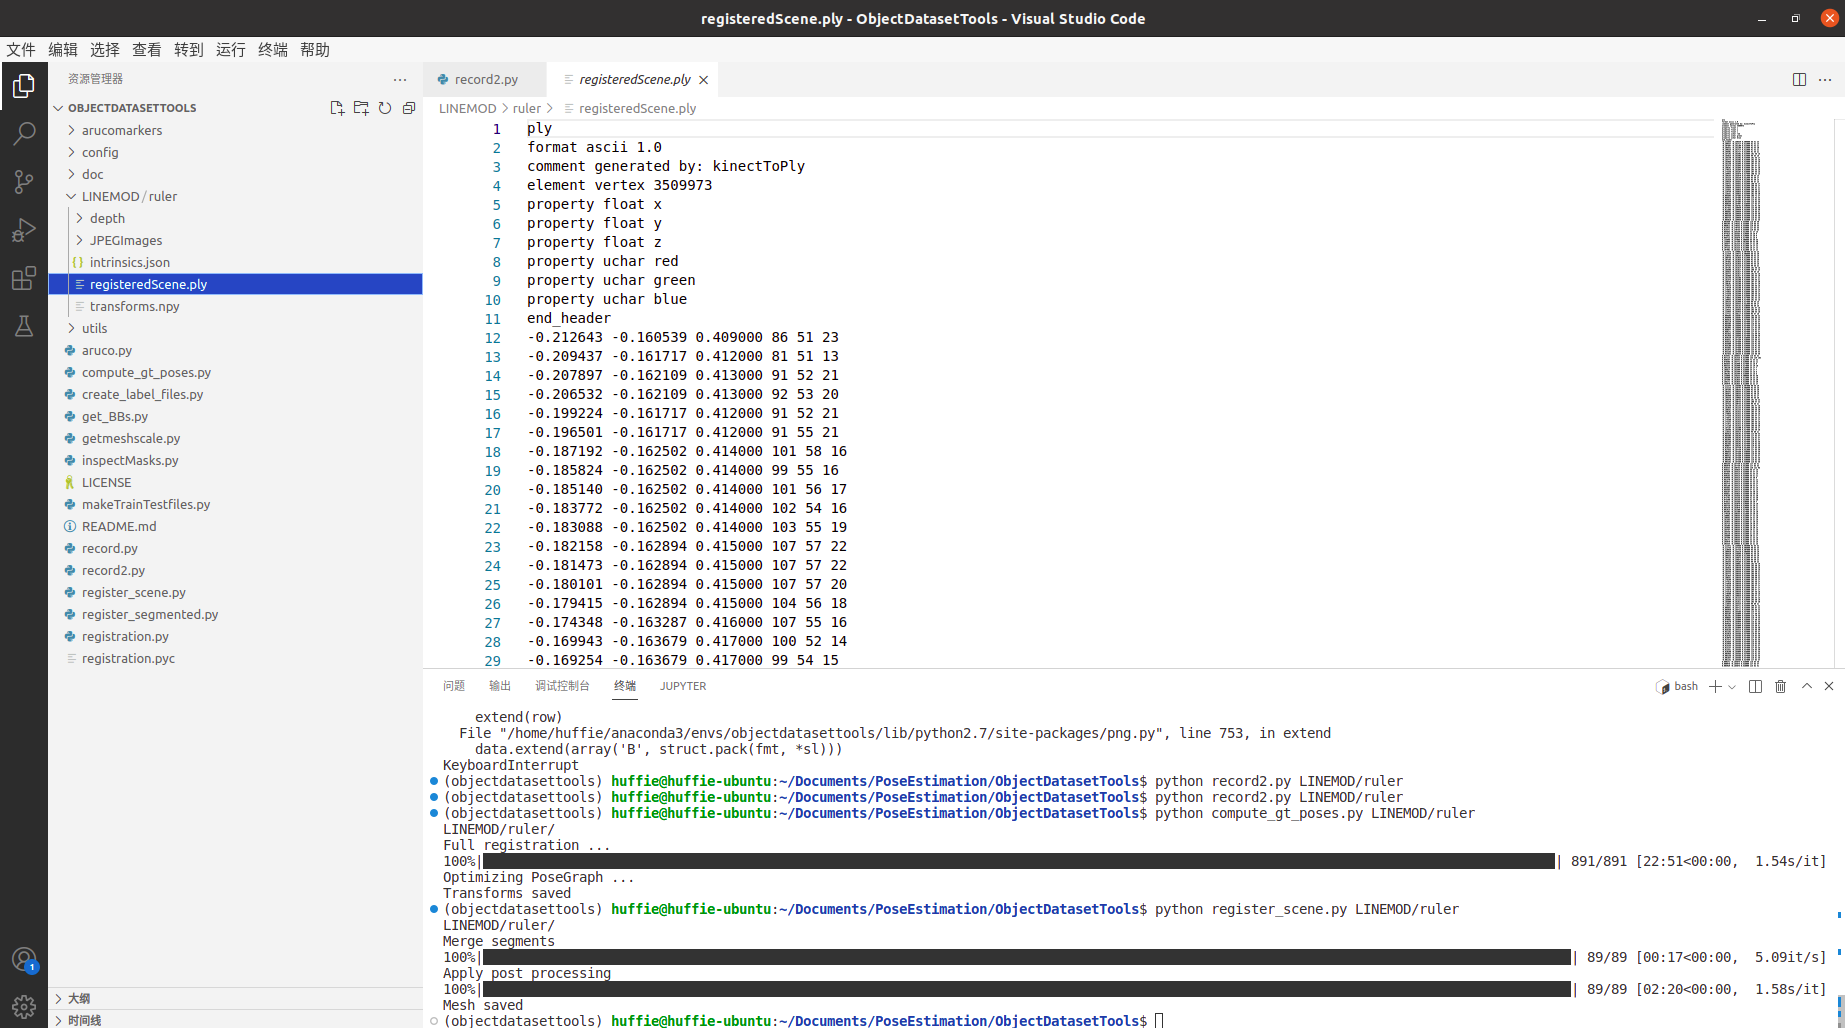This screenshot has width=1845, height=1028.
Task: Collapse the LINEMOD/ruler folder
Action: click(x=70, y=196)
